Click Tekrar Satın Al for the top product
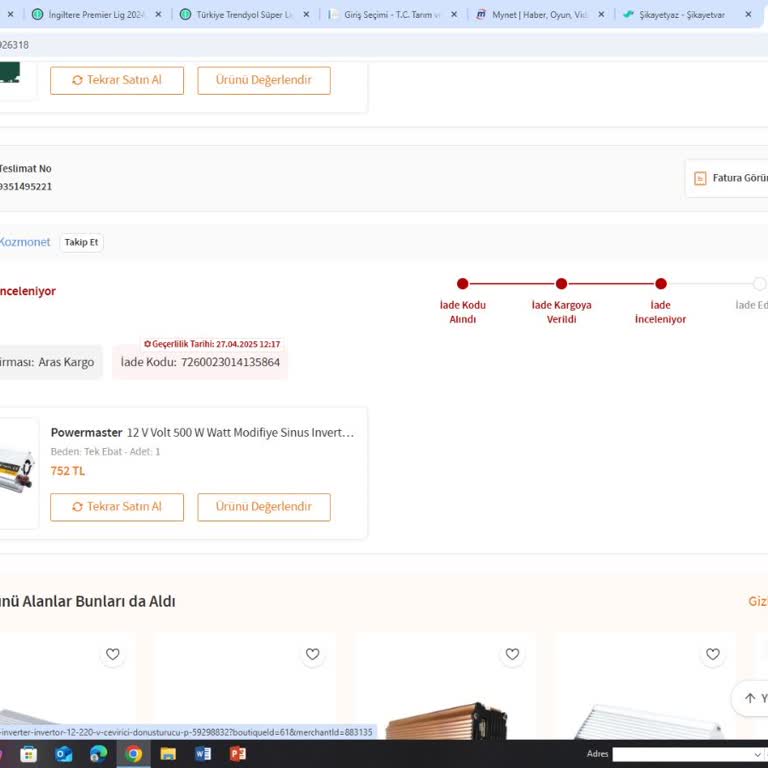This screenshot has height=768, width=768. click(117, 80)
